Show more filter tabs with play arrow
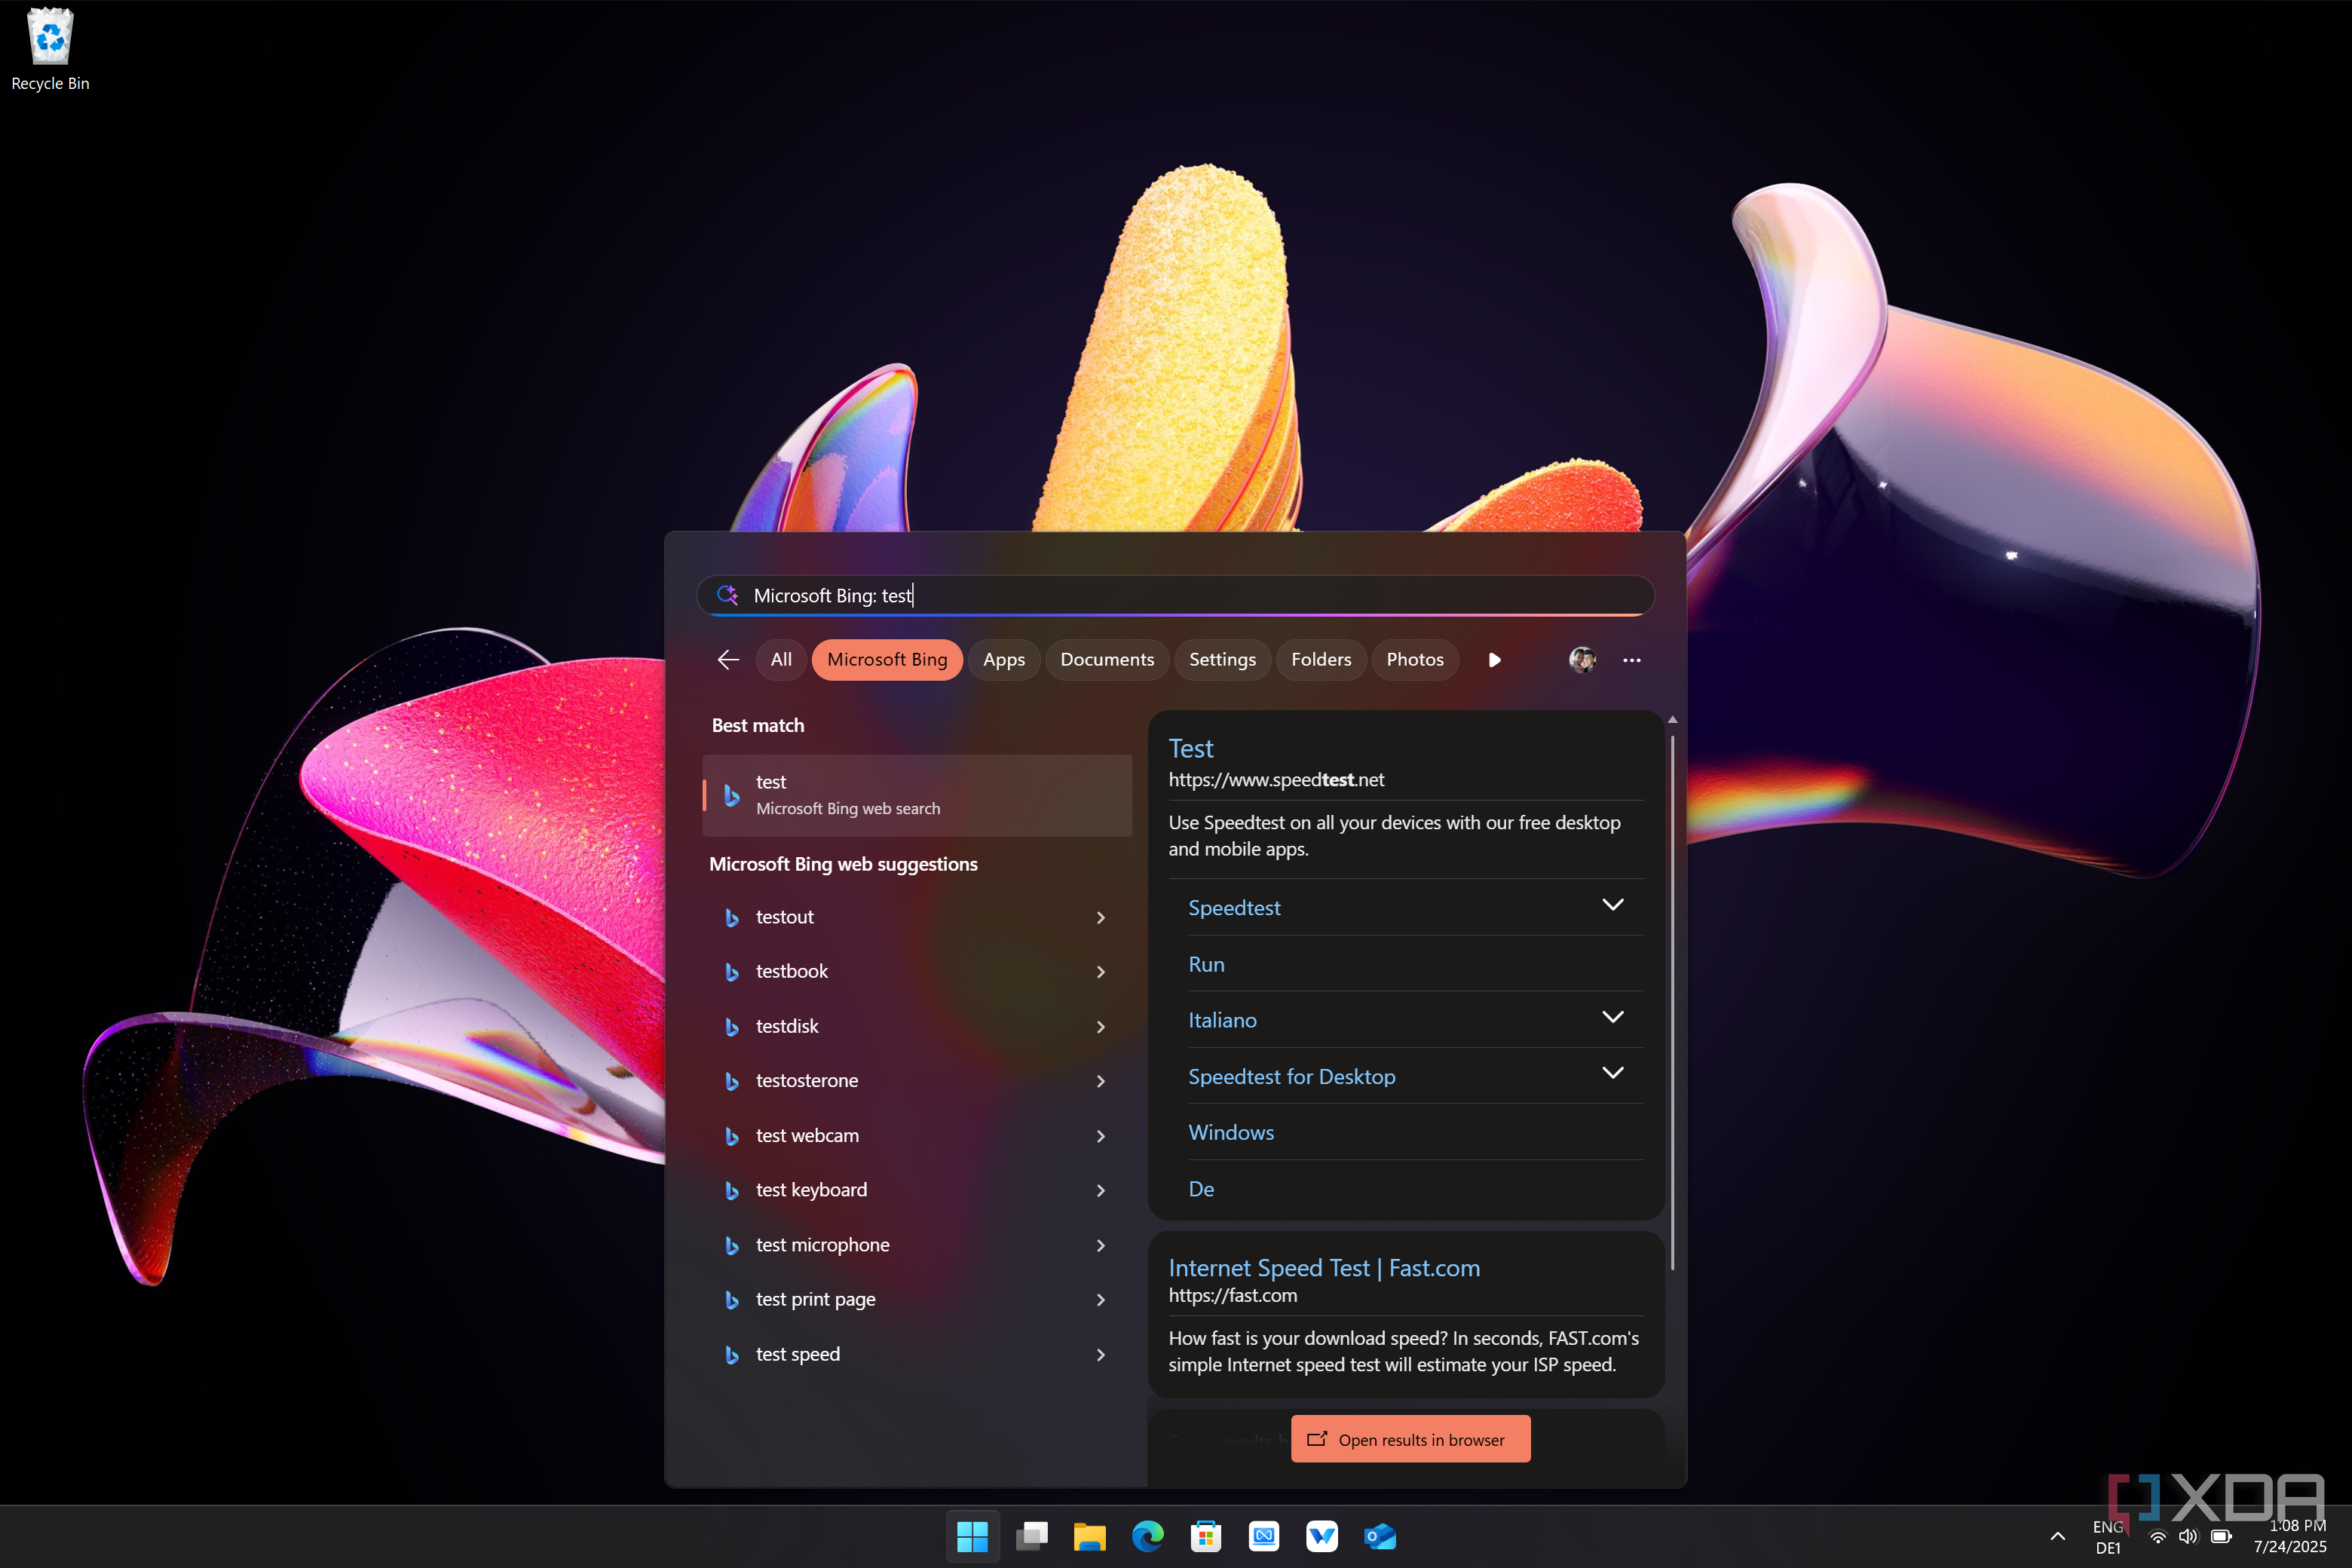Screen dimensions: 2352x1568 1494,660
